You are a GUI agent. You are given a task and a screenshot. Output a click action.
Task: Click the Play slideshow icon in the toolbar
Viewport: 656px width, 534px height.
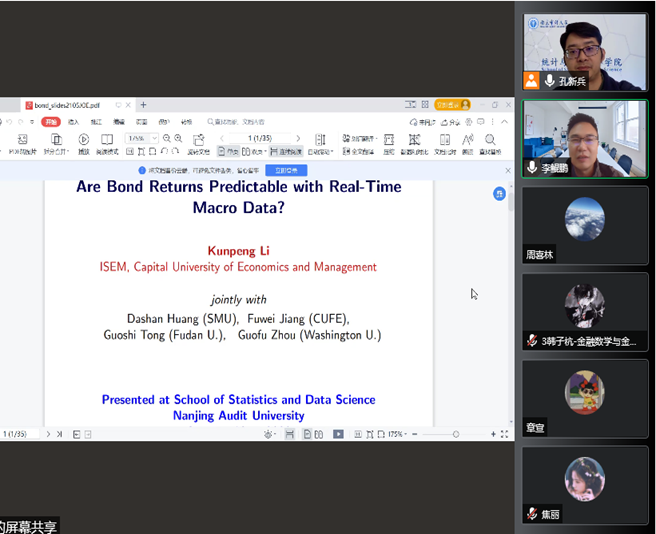(x=83, y=140)
